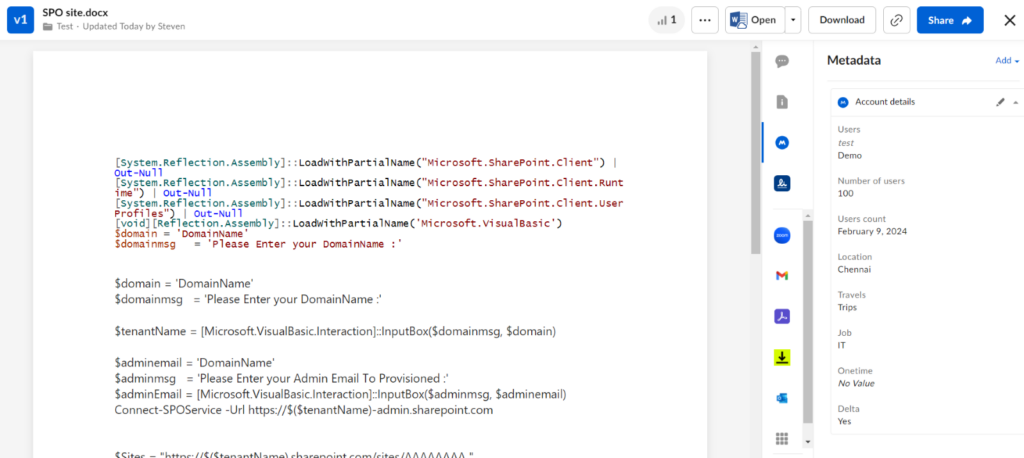Open the Gmail integration icon
Screen dimensions: 1024x458
pyautogui.click(x=782, y=276)
